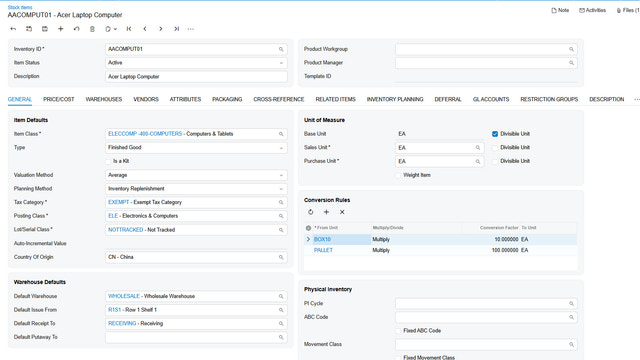The height and width of the screenshot is (360, 640).
Task: Enable the Fixed ABC Code checkbox
Action: point(398,331)
